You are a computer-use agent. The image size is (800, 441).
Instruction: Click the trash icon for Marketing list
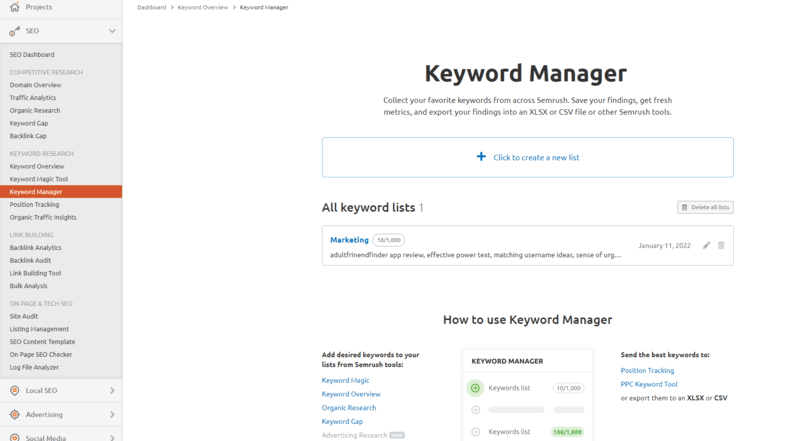721,246
